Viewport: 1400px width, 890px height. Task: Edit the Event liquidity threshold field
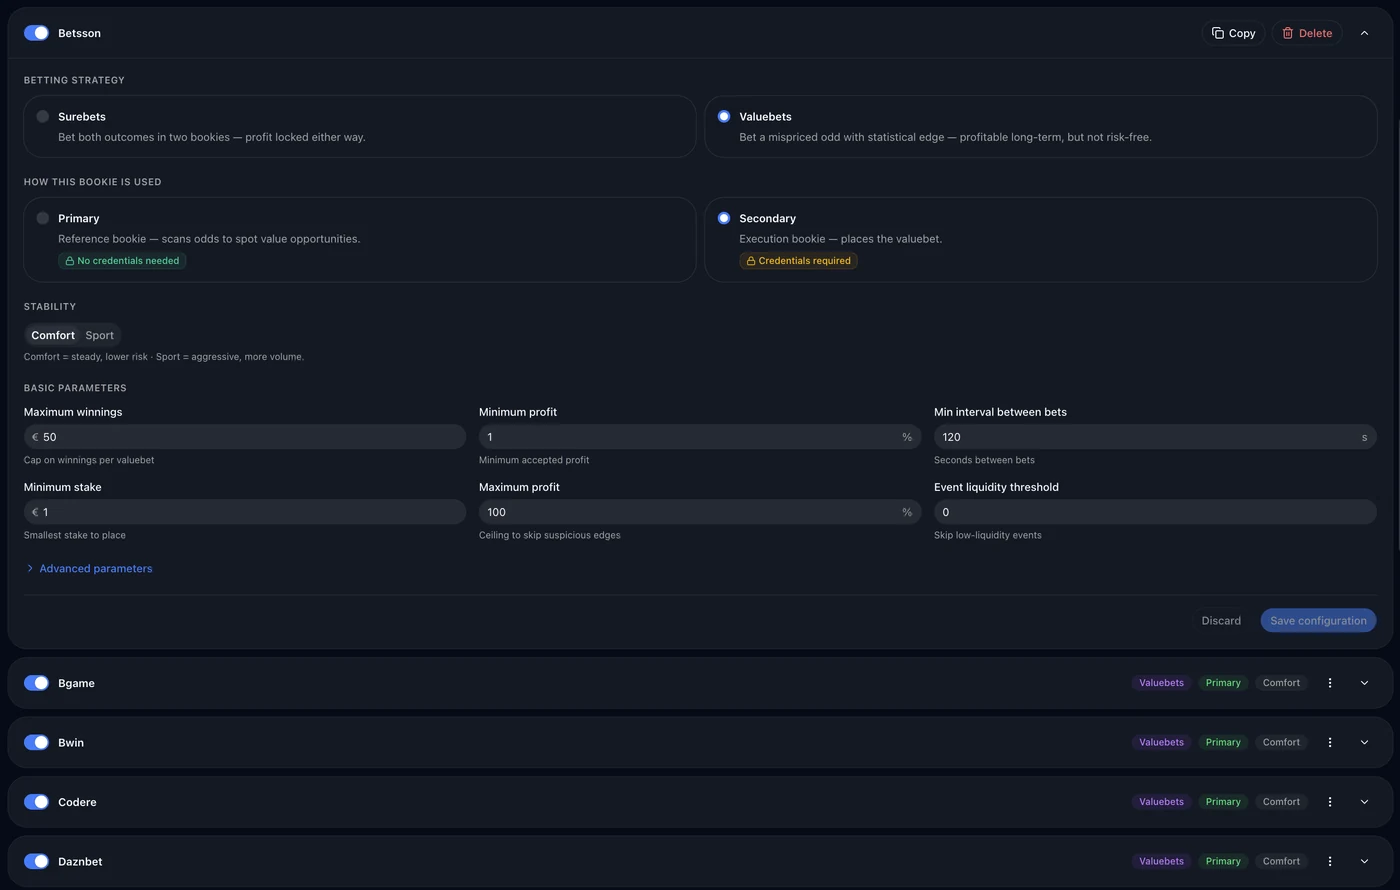click(1155, 512)
